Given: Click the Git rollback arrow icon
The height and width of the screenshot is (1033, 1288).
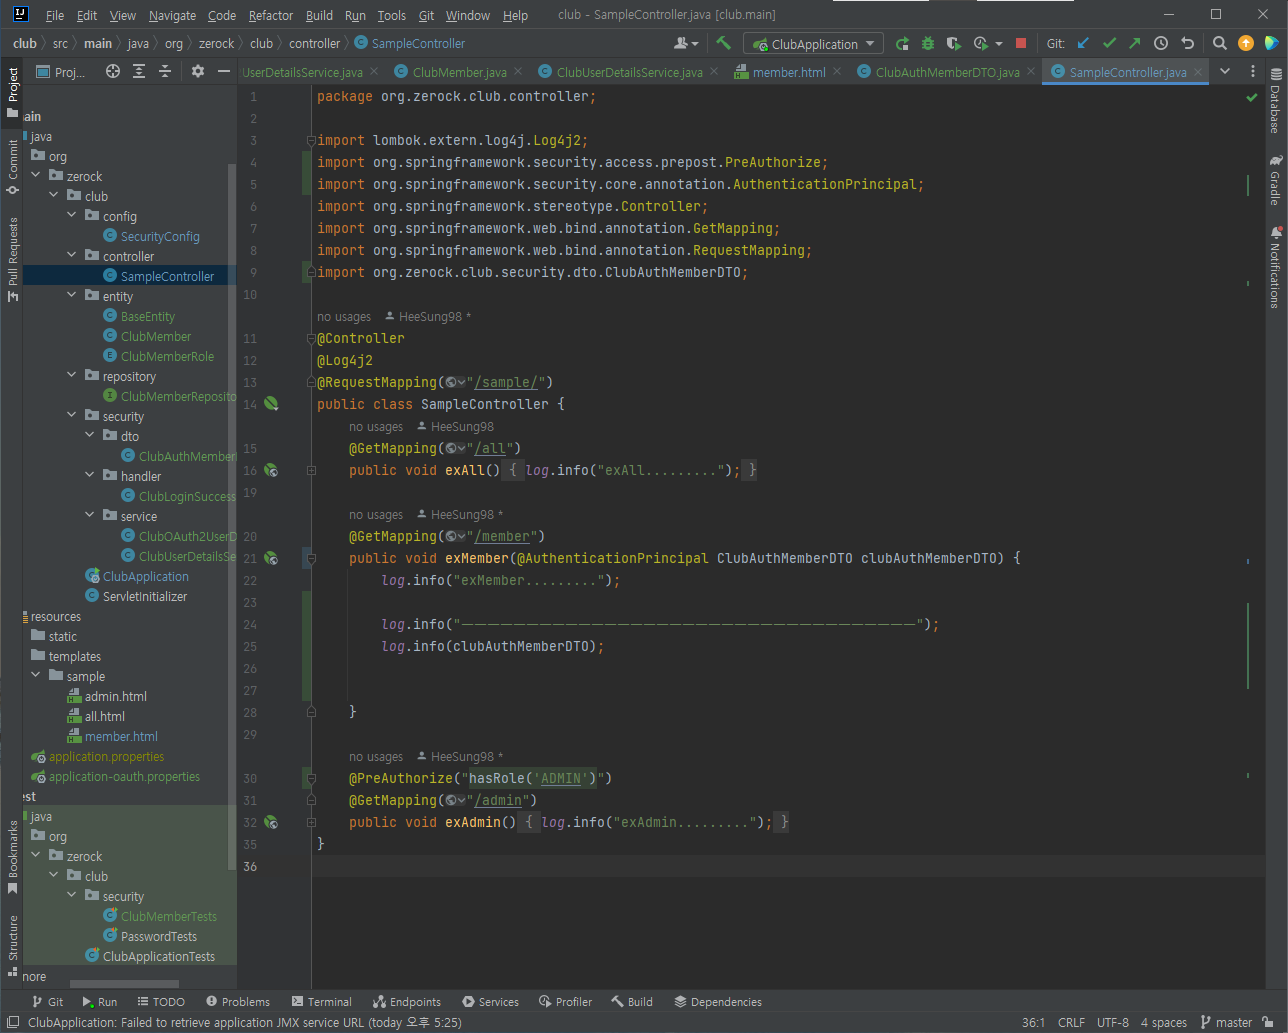Looking at the screenshot, I should click(x=1187, y=43).
